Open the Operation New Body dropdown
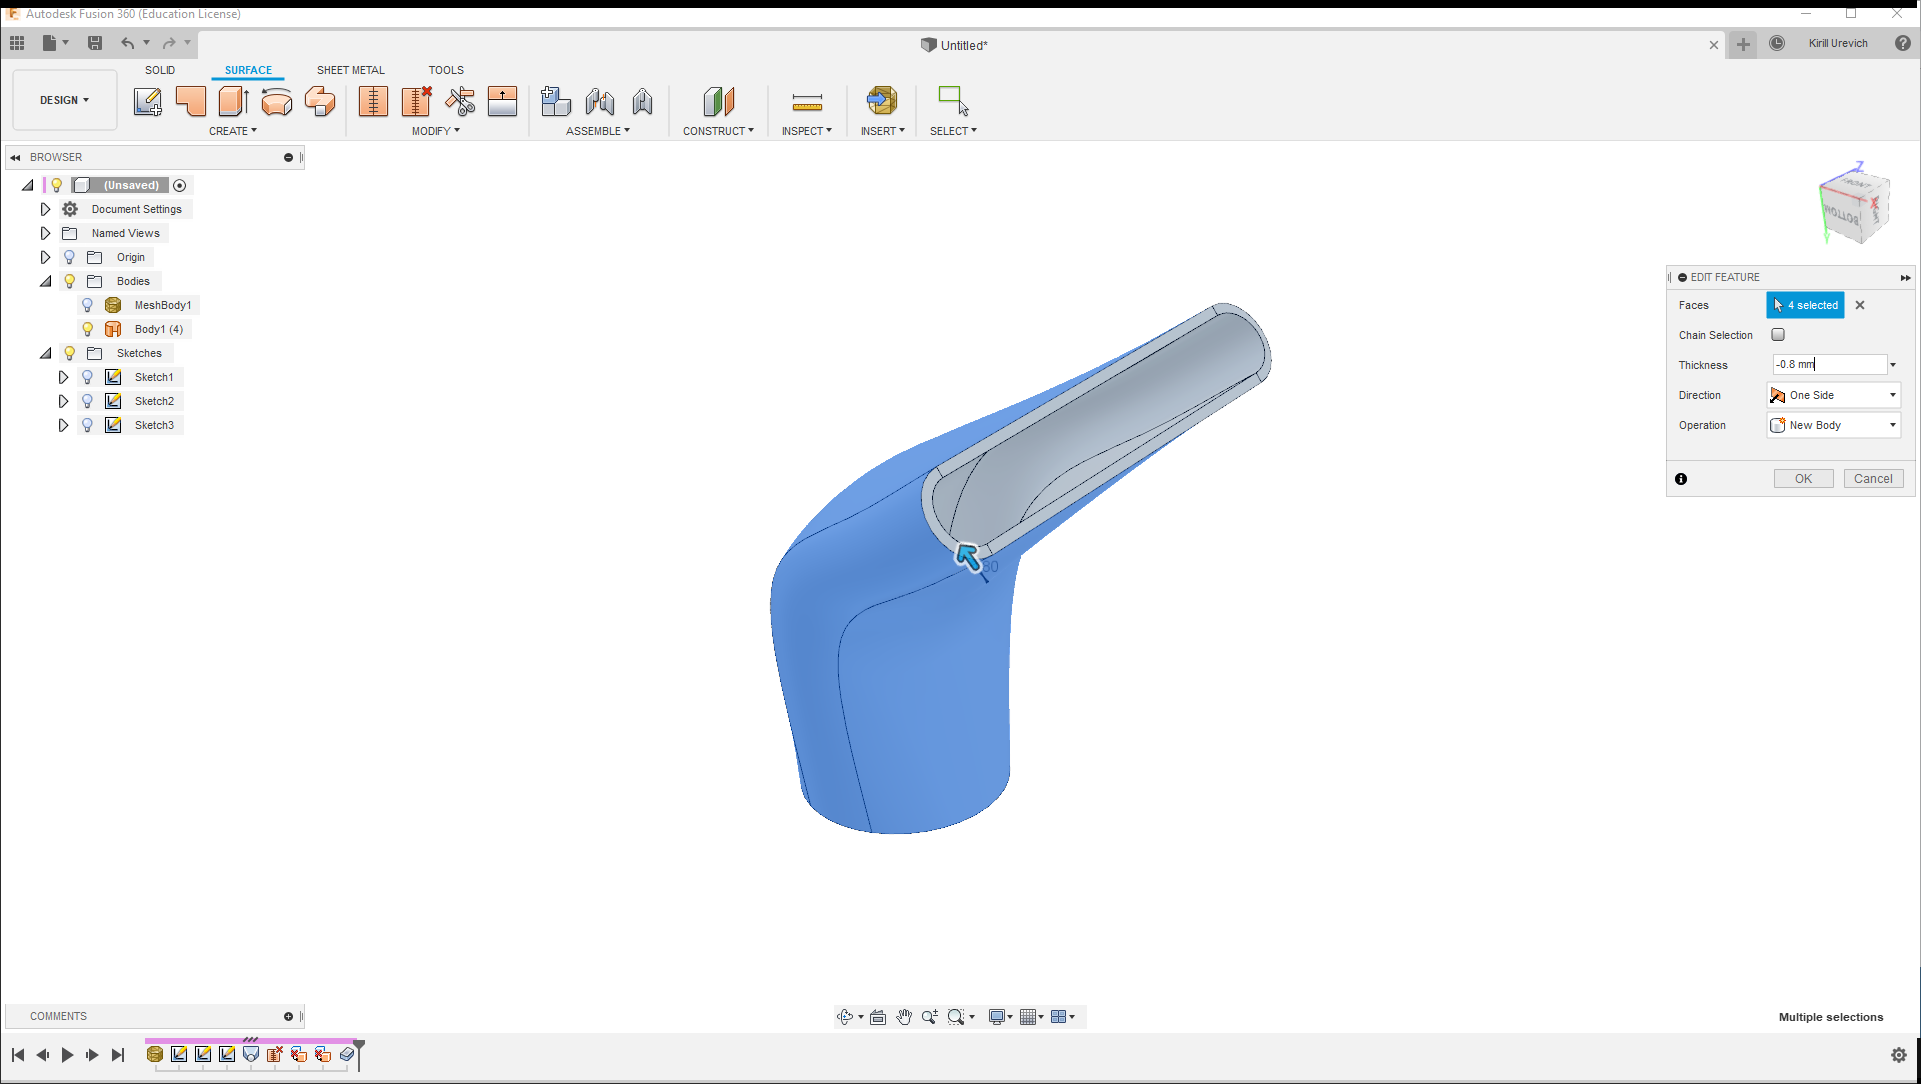 click(1834, 425)
